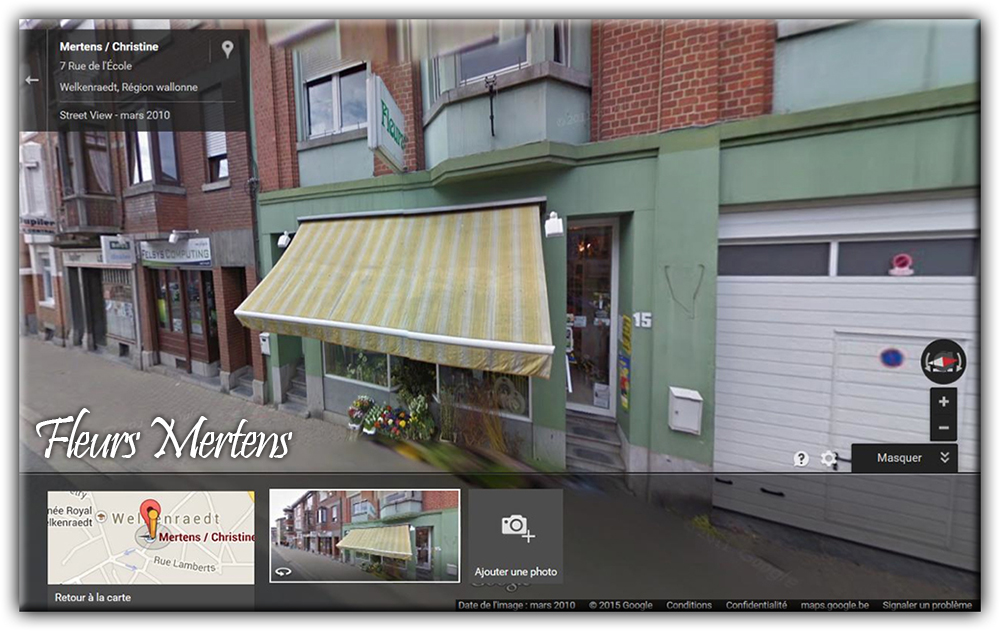Screen dimensions: 1000x631
Task: Open the maps.google.be link
Action: coord(835,605)
